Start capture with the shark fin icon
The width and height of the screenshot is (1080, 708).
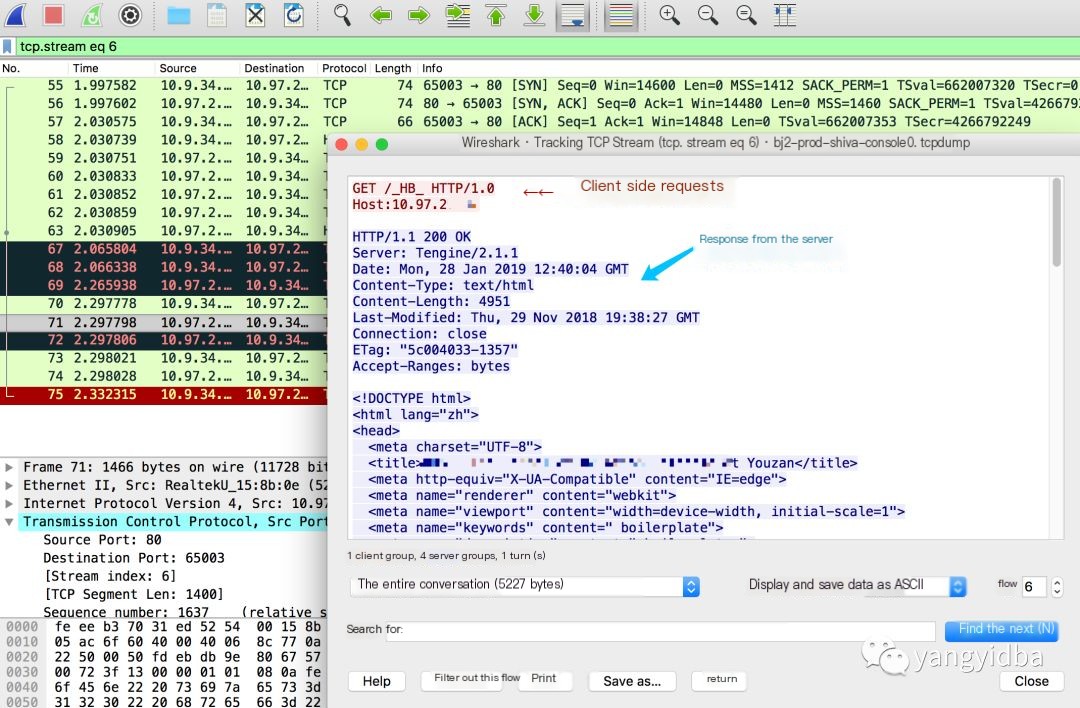click(16, 14)
